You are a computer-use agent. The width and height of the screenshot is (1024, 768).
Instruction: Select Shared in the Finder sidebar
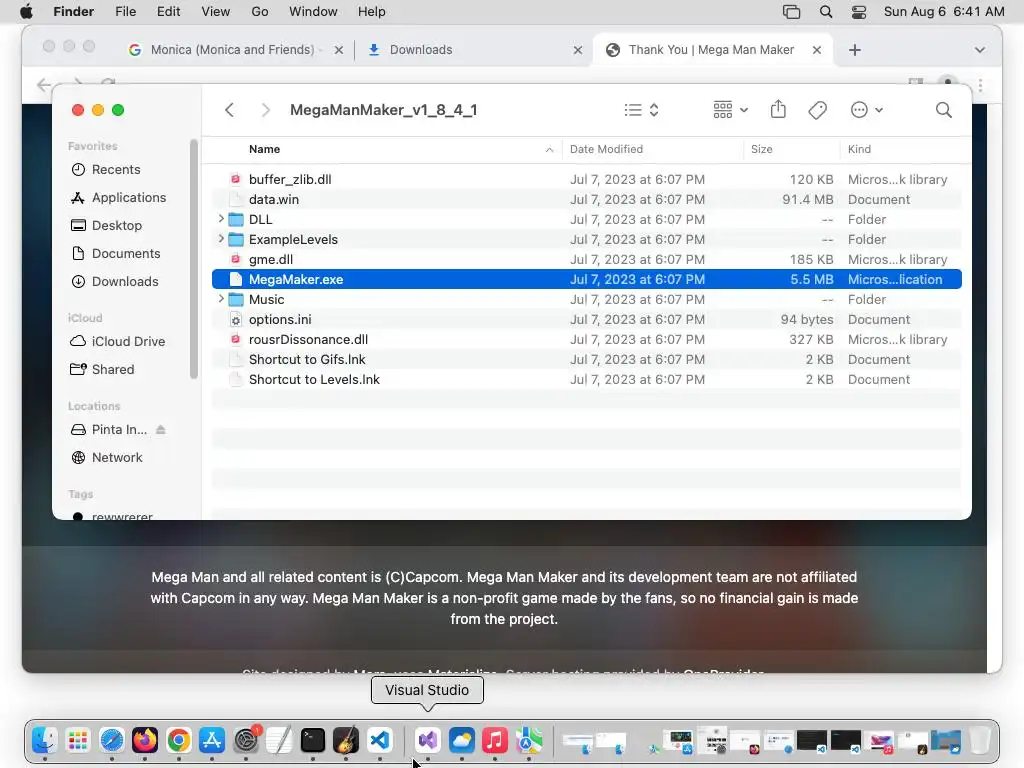click(x=112, y=370)
